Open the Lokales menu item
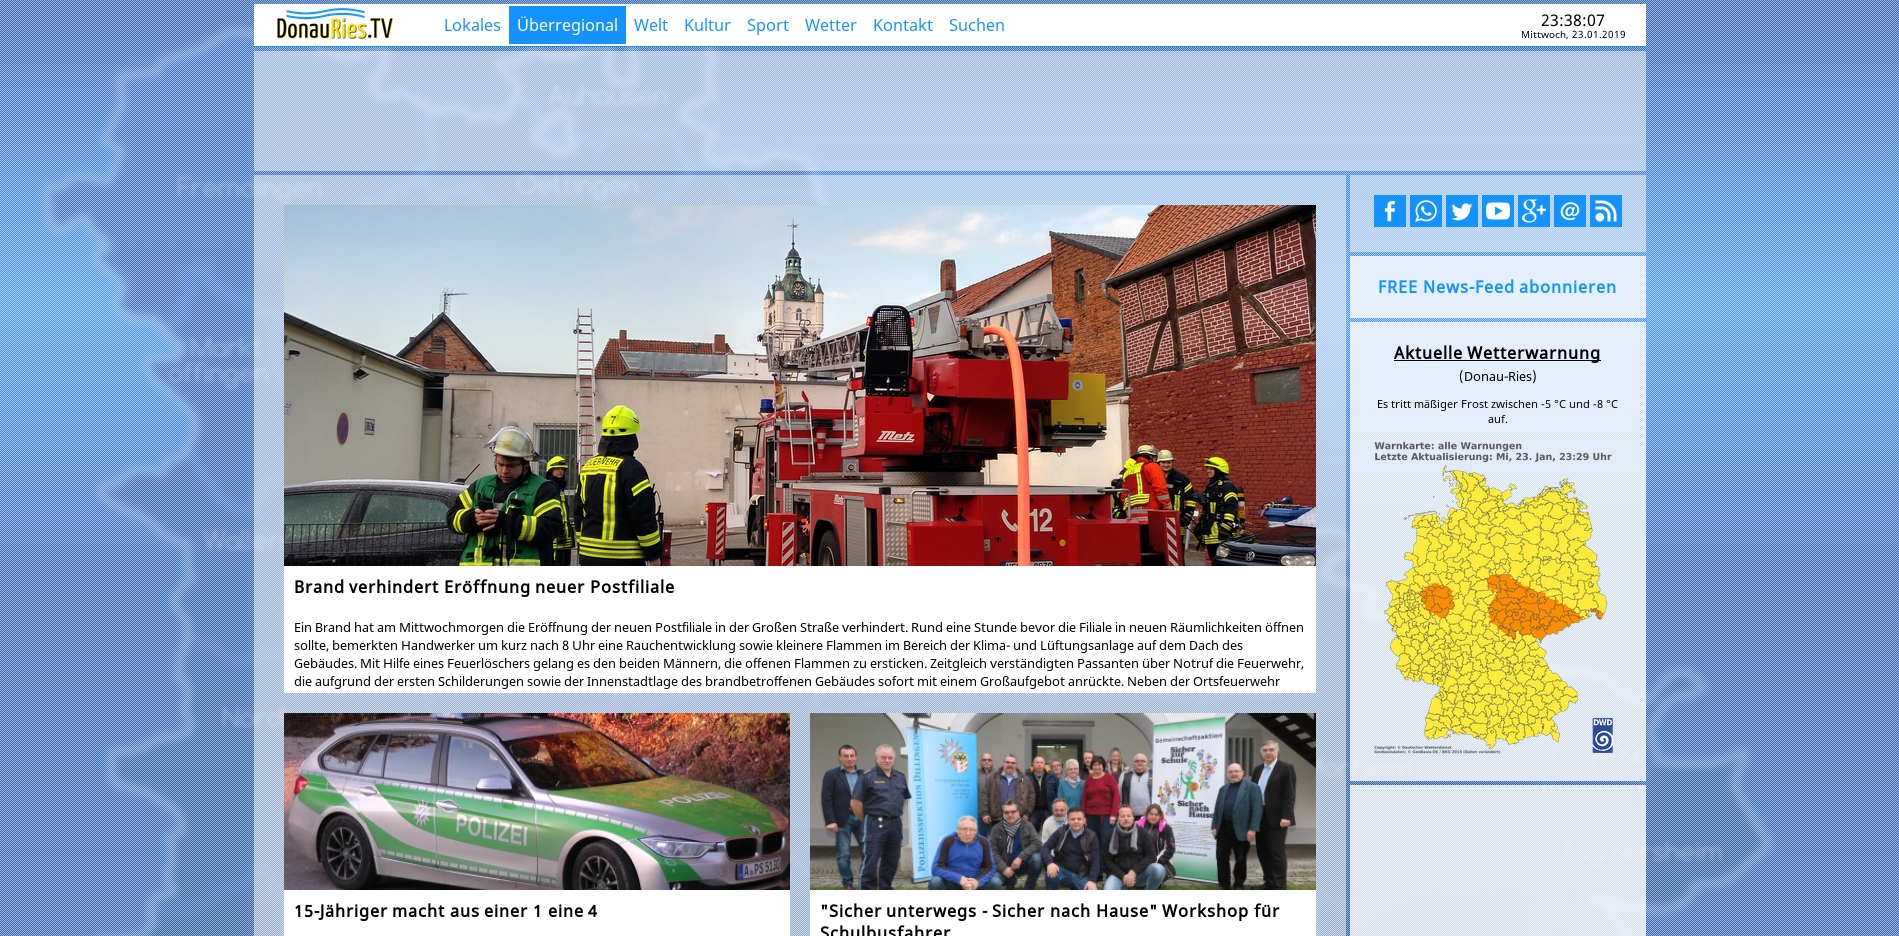Image resolution: width=1899 pixels, height=936 pixels. [471, 25]
